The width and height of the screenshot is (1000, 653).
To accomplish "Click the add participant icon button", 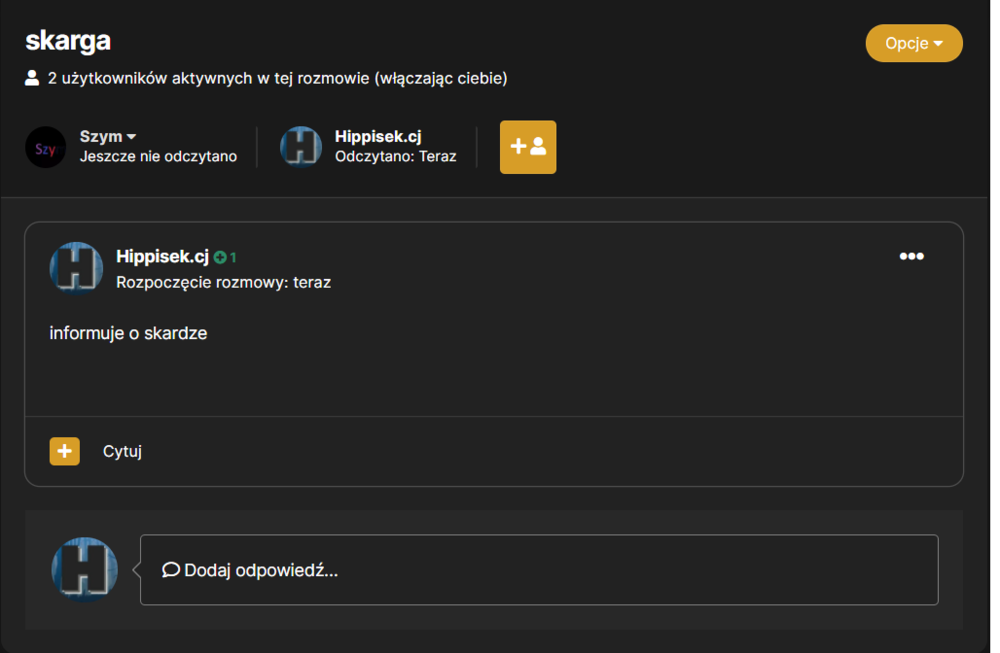I will [527, 147].
